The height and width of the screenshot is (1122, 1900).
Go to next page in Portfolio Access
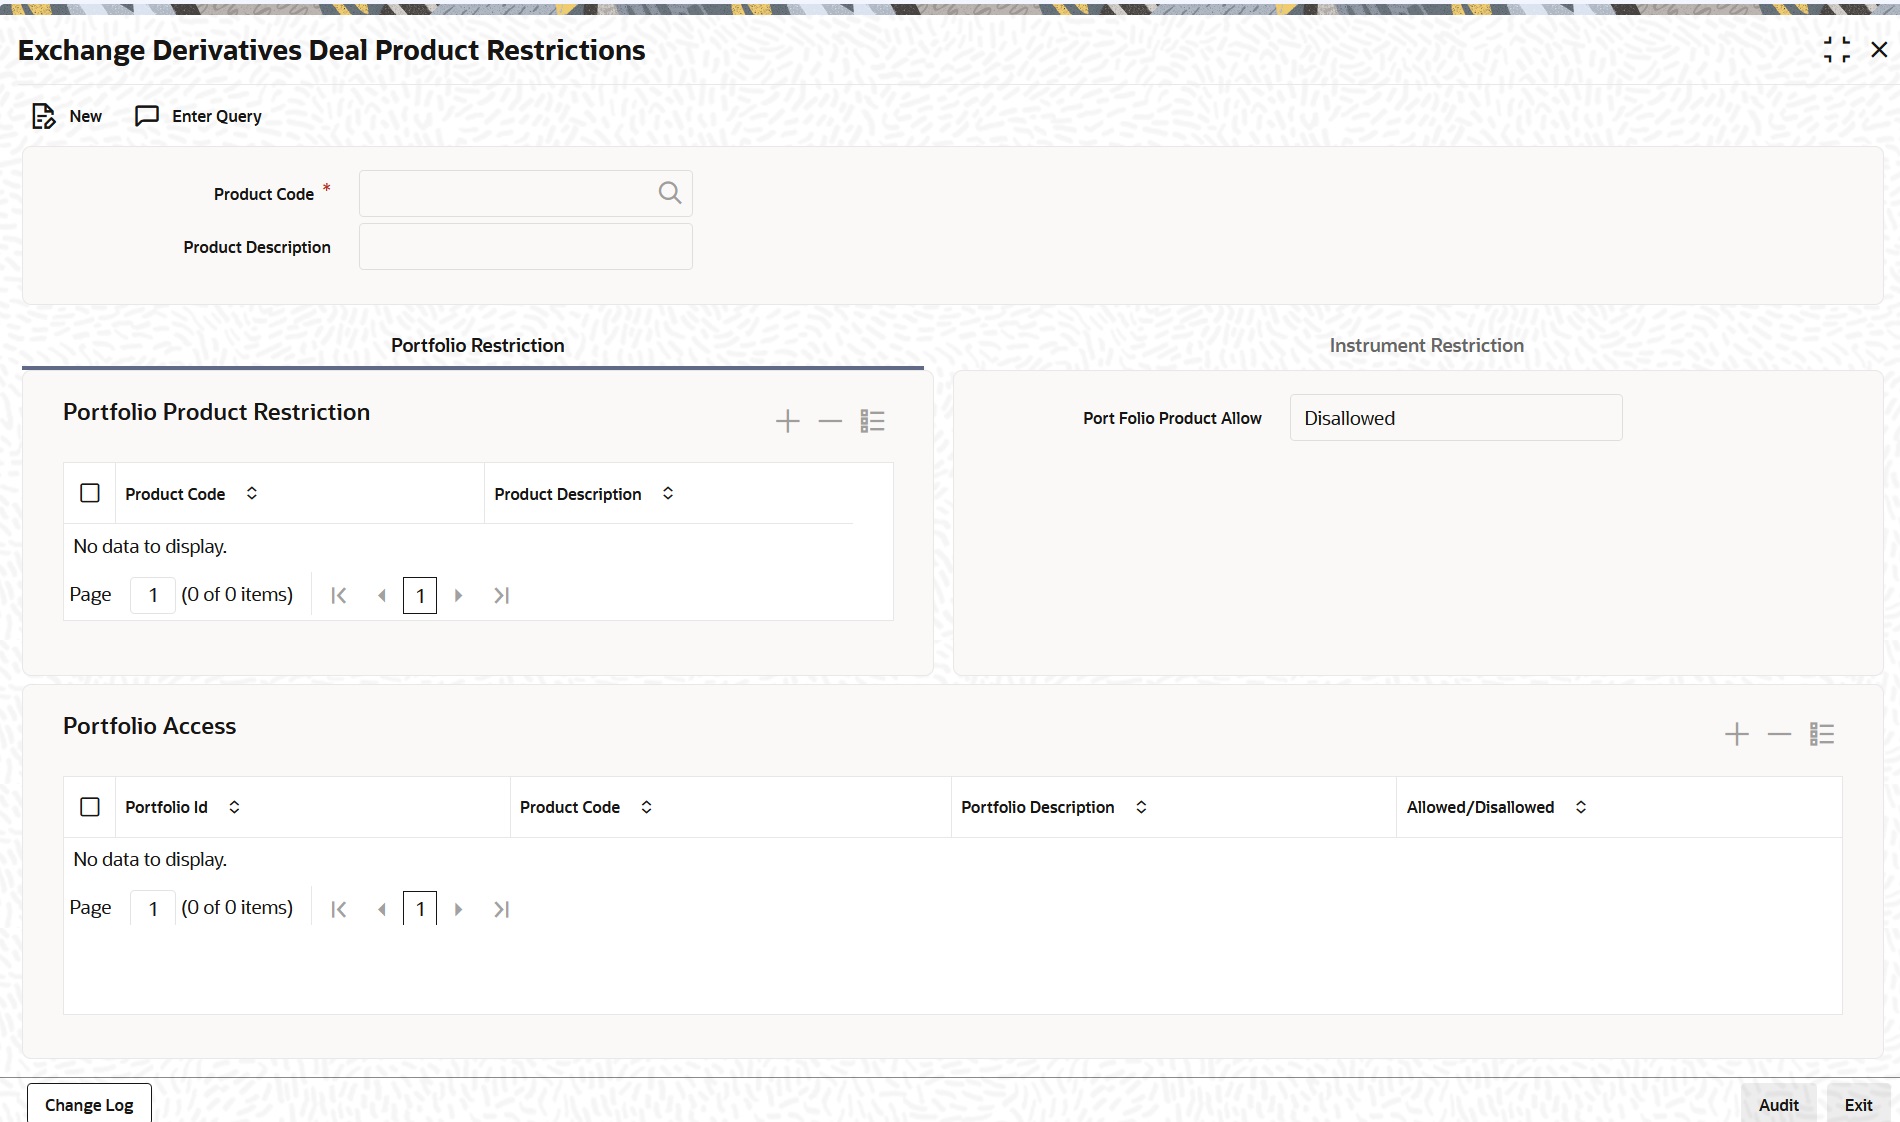tap(458, 909)
